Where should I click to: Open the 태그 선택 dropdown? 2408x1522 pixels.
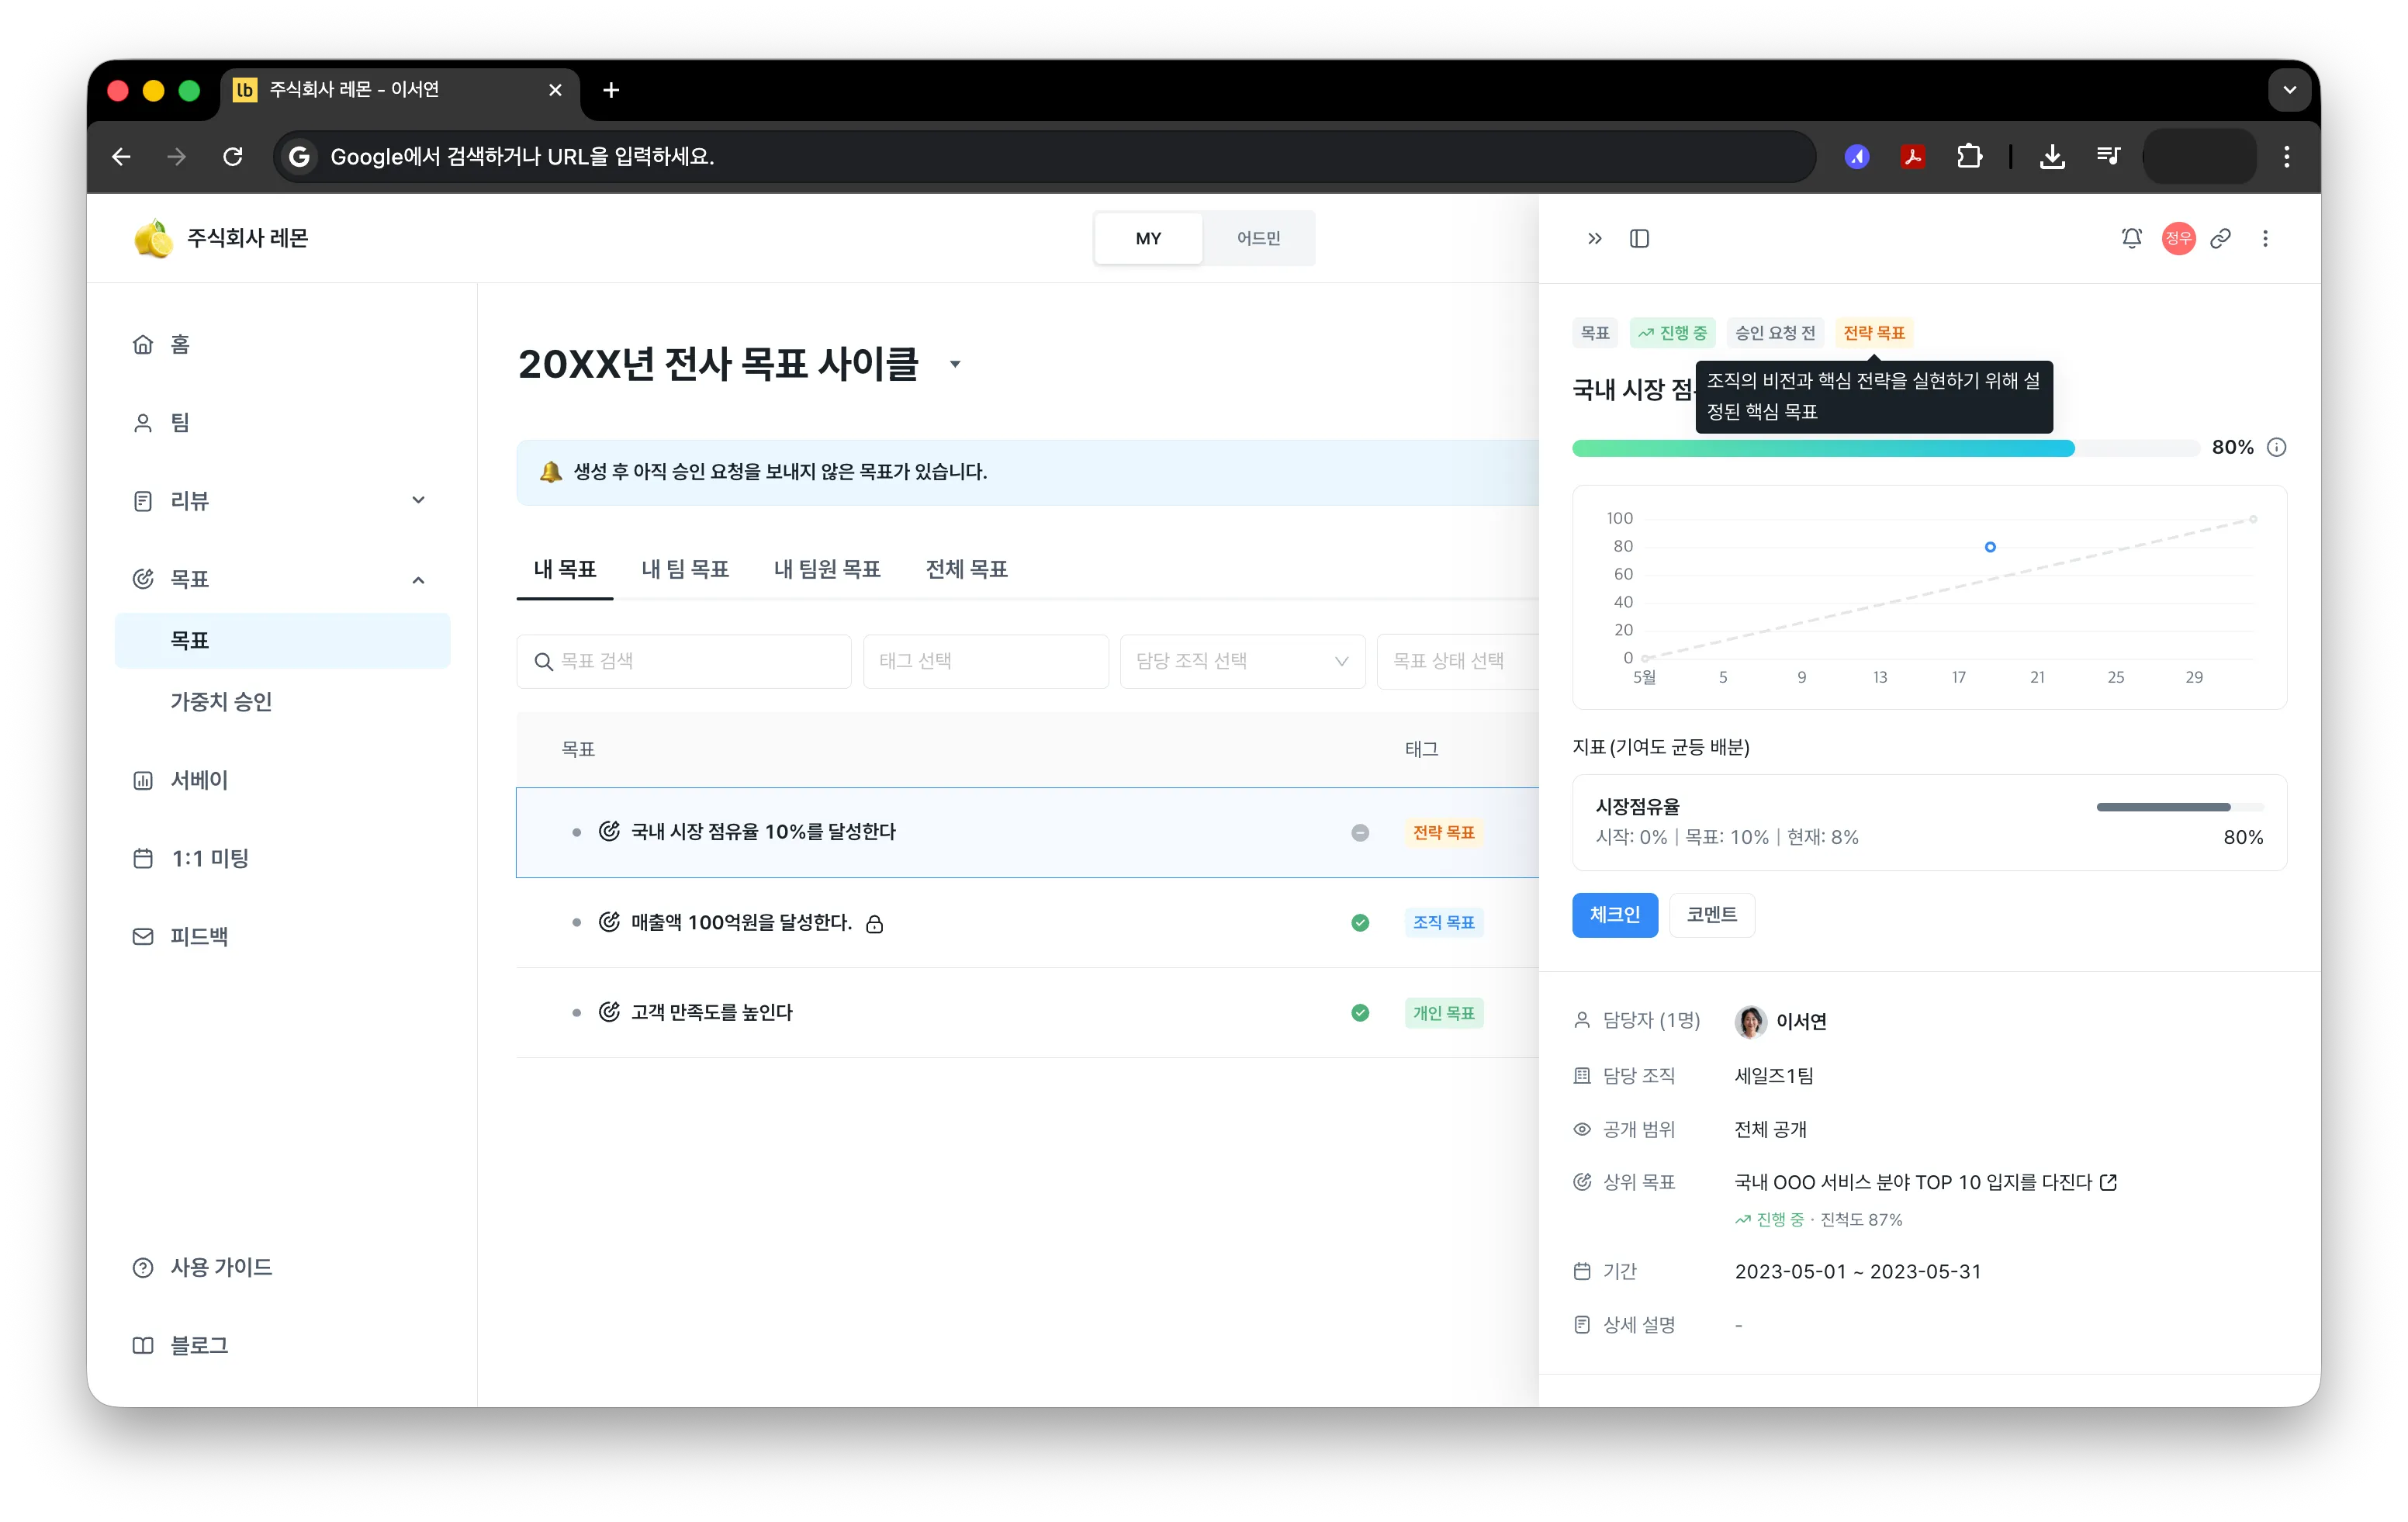[x=985, y=661]
